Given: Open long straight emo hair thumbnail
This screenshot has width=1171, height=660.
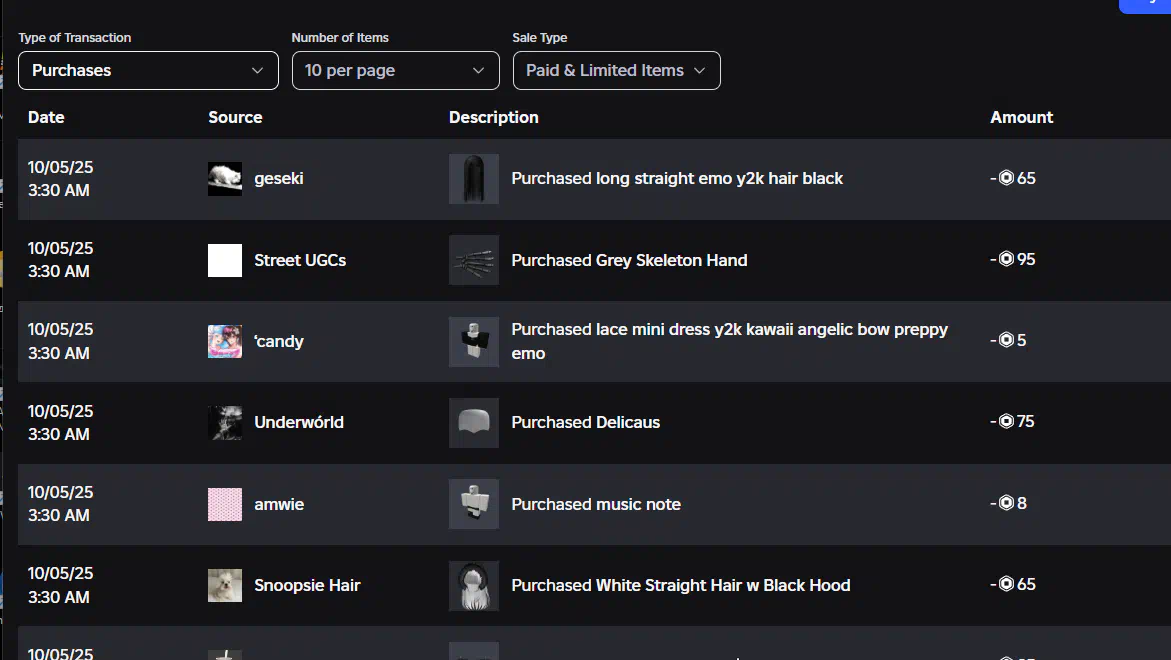Looking at the screenshot, I should [474, 179].
